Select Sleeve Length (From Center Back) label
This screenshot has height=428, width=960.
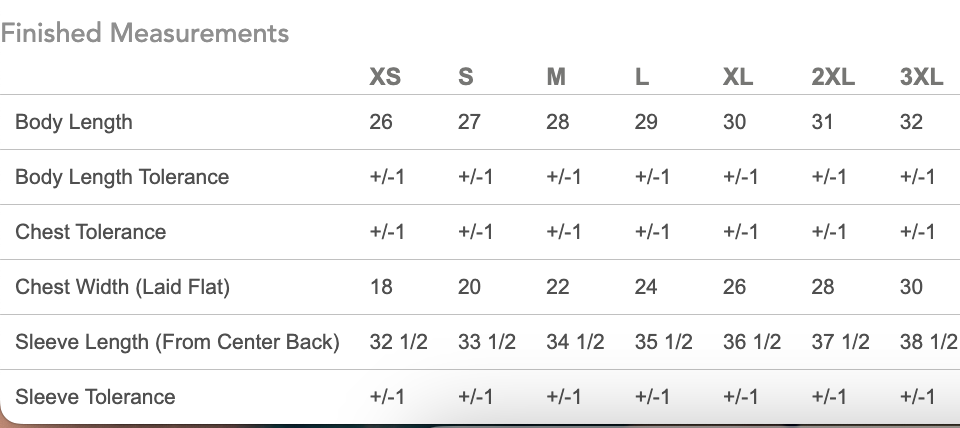(x=177, y=342)
